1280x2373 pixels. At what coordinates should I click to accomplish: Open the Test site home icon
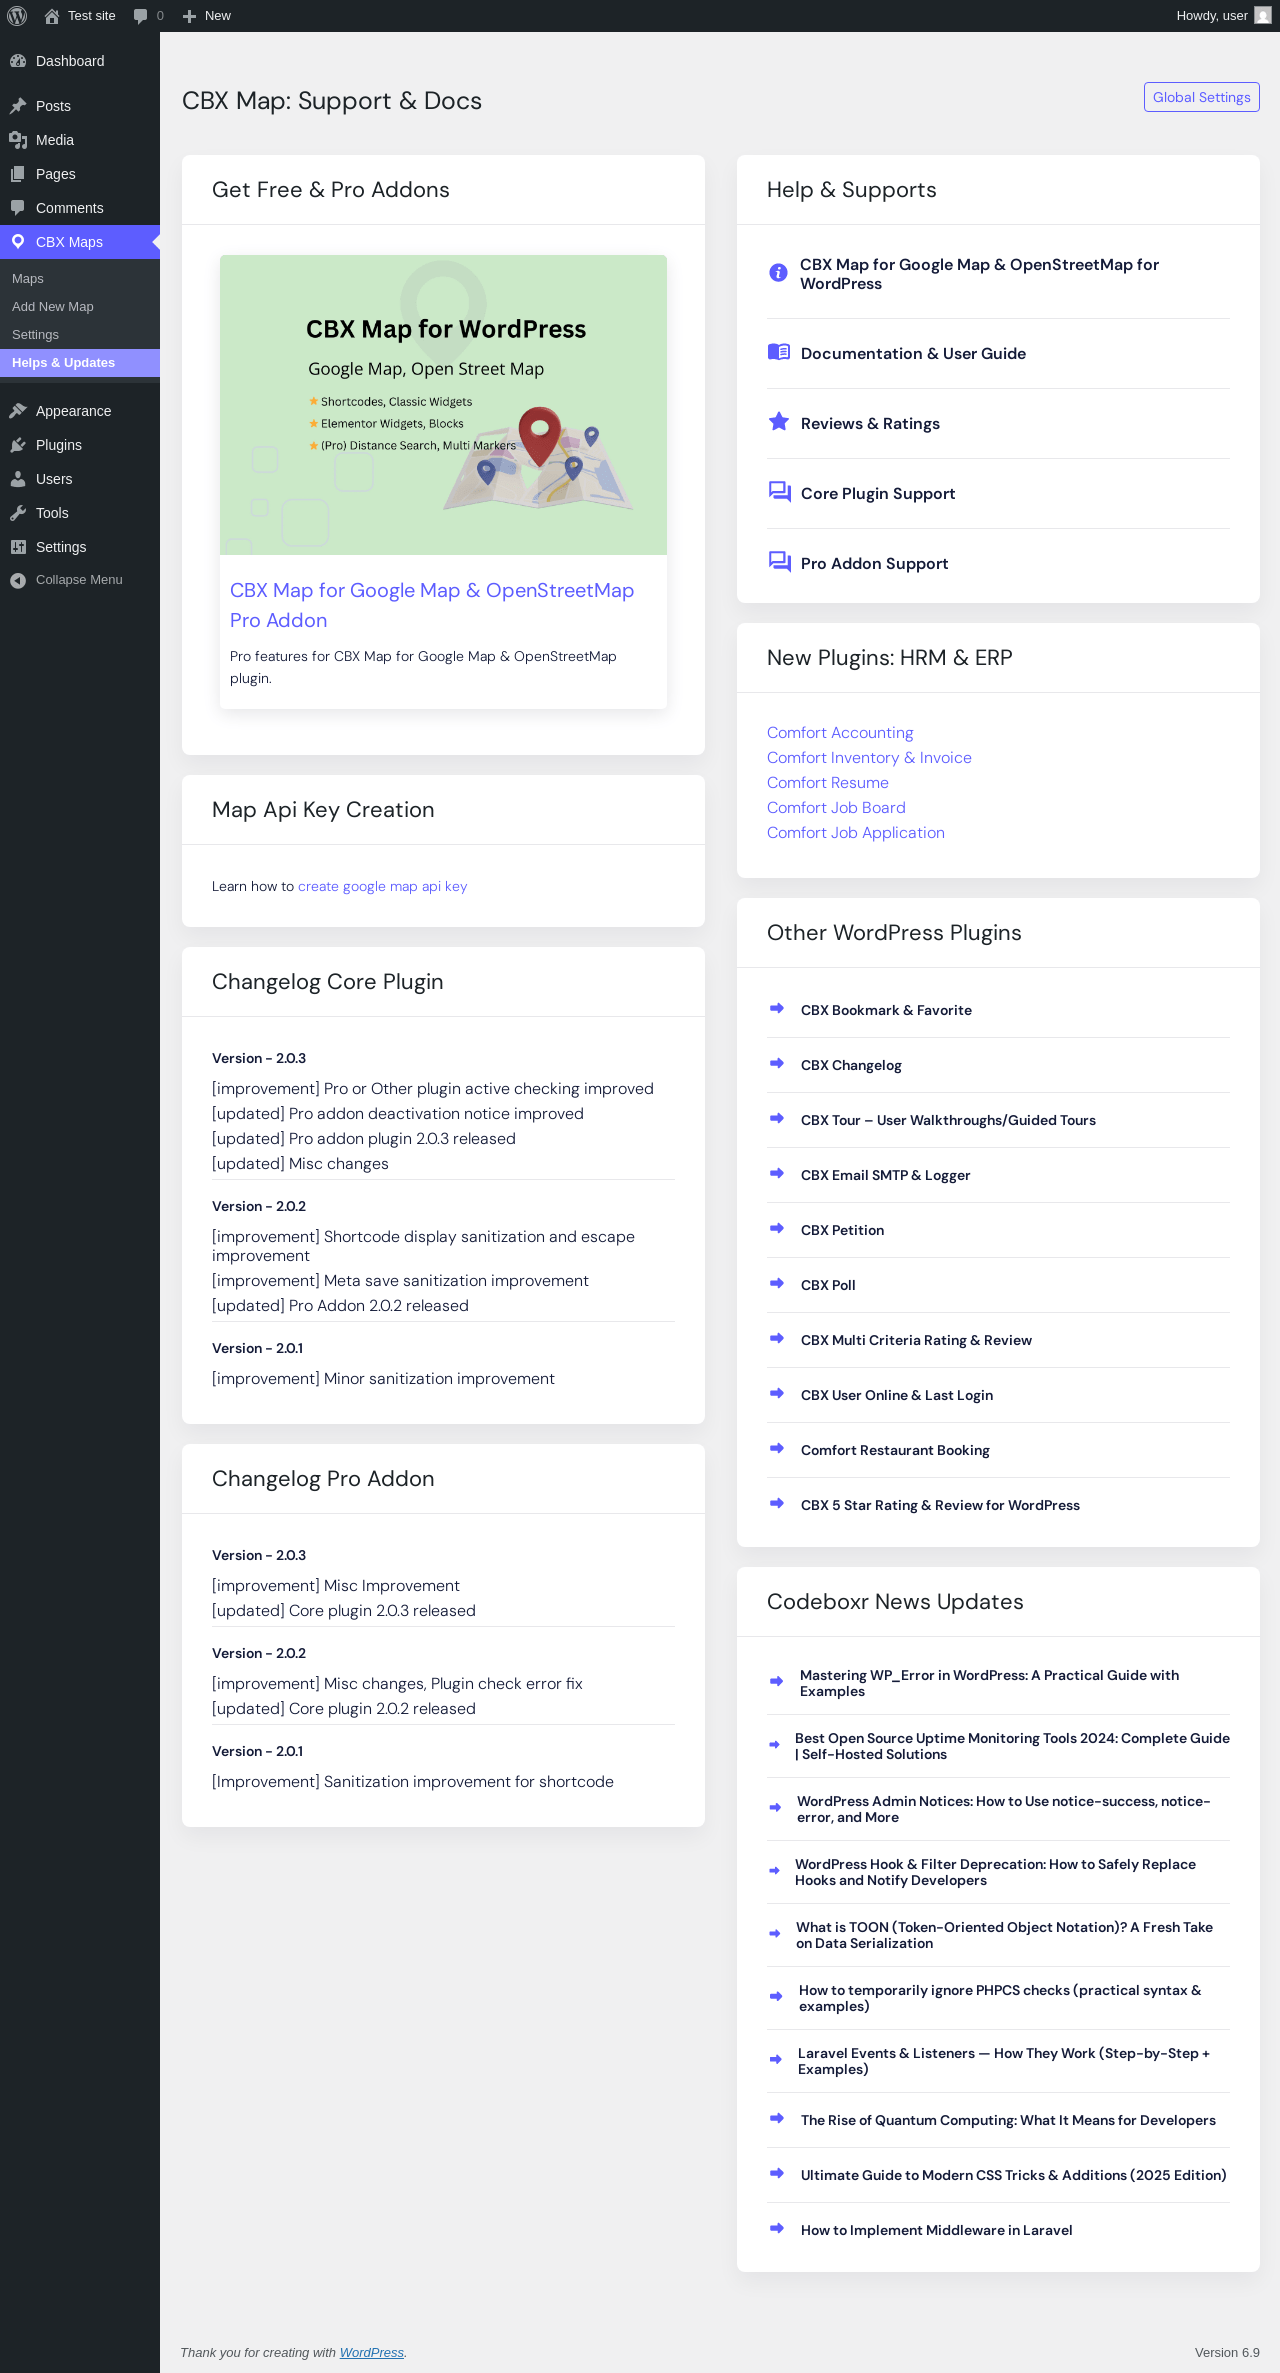tap(52, 16)
